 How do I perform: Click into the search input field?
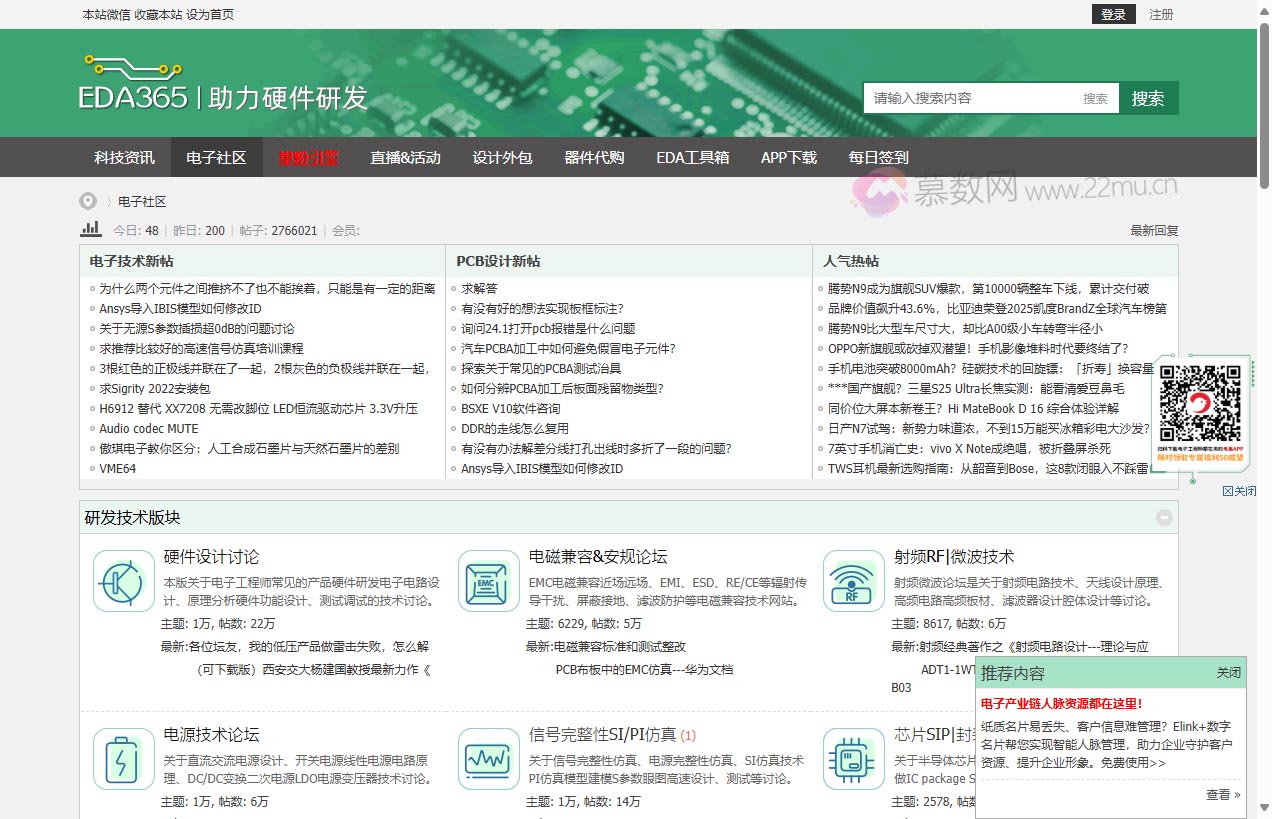point(970,98)
